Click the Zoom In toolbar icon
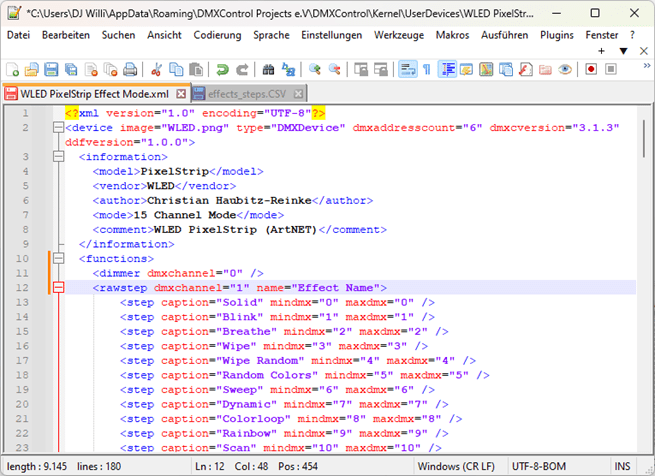This screenshot has height=476, width=655. tap(315, 69)
